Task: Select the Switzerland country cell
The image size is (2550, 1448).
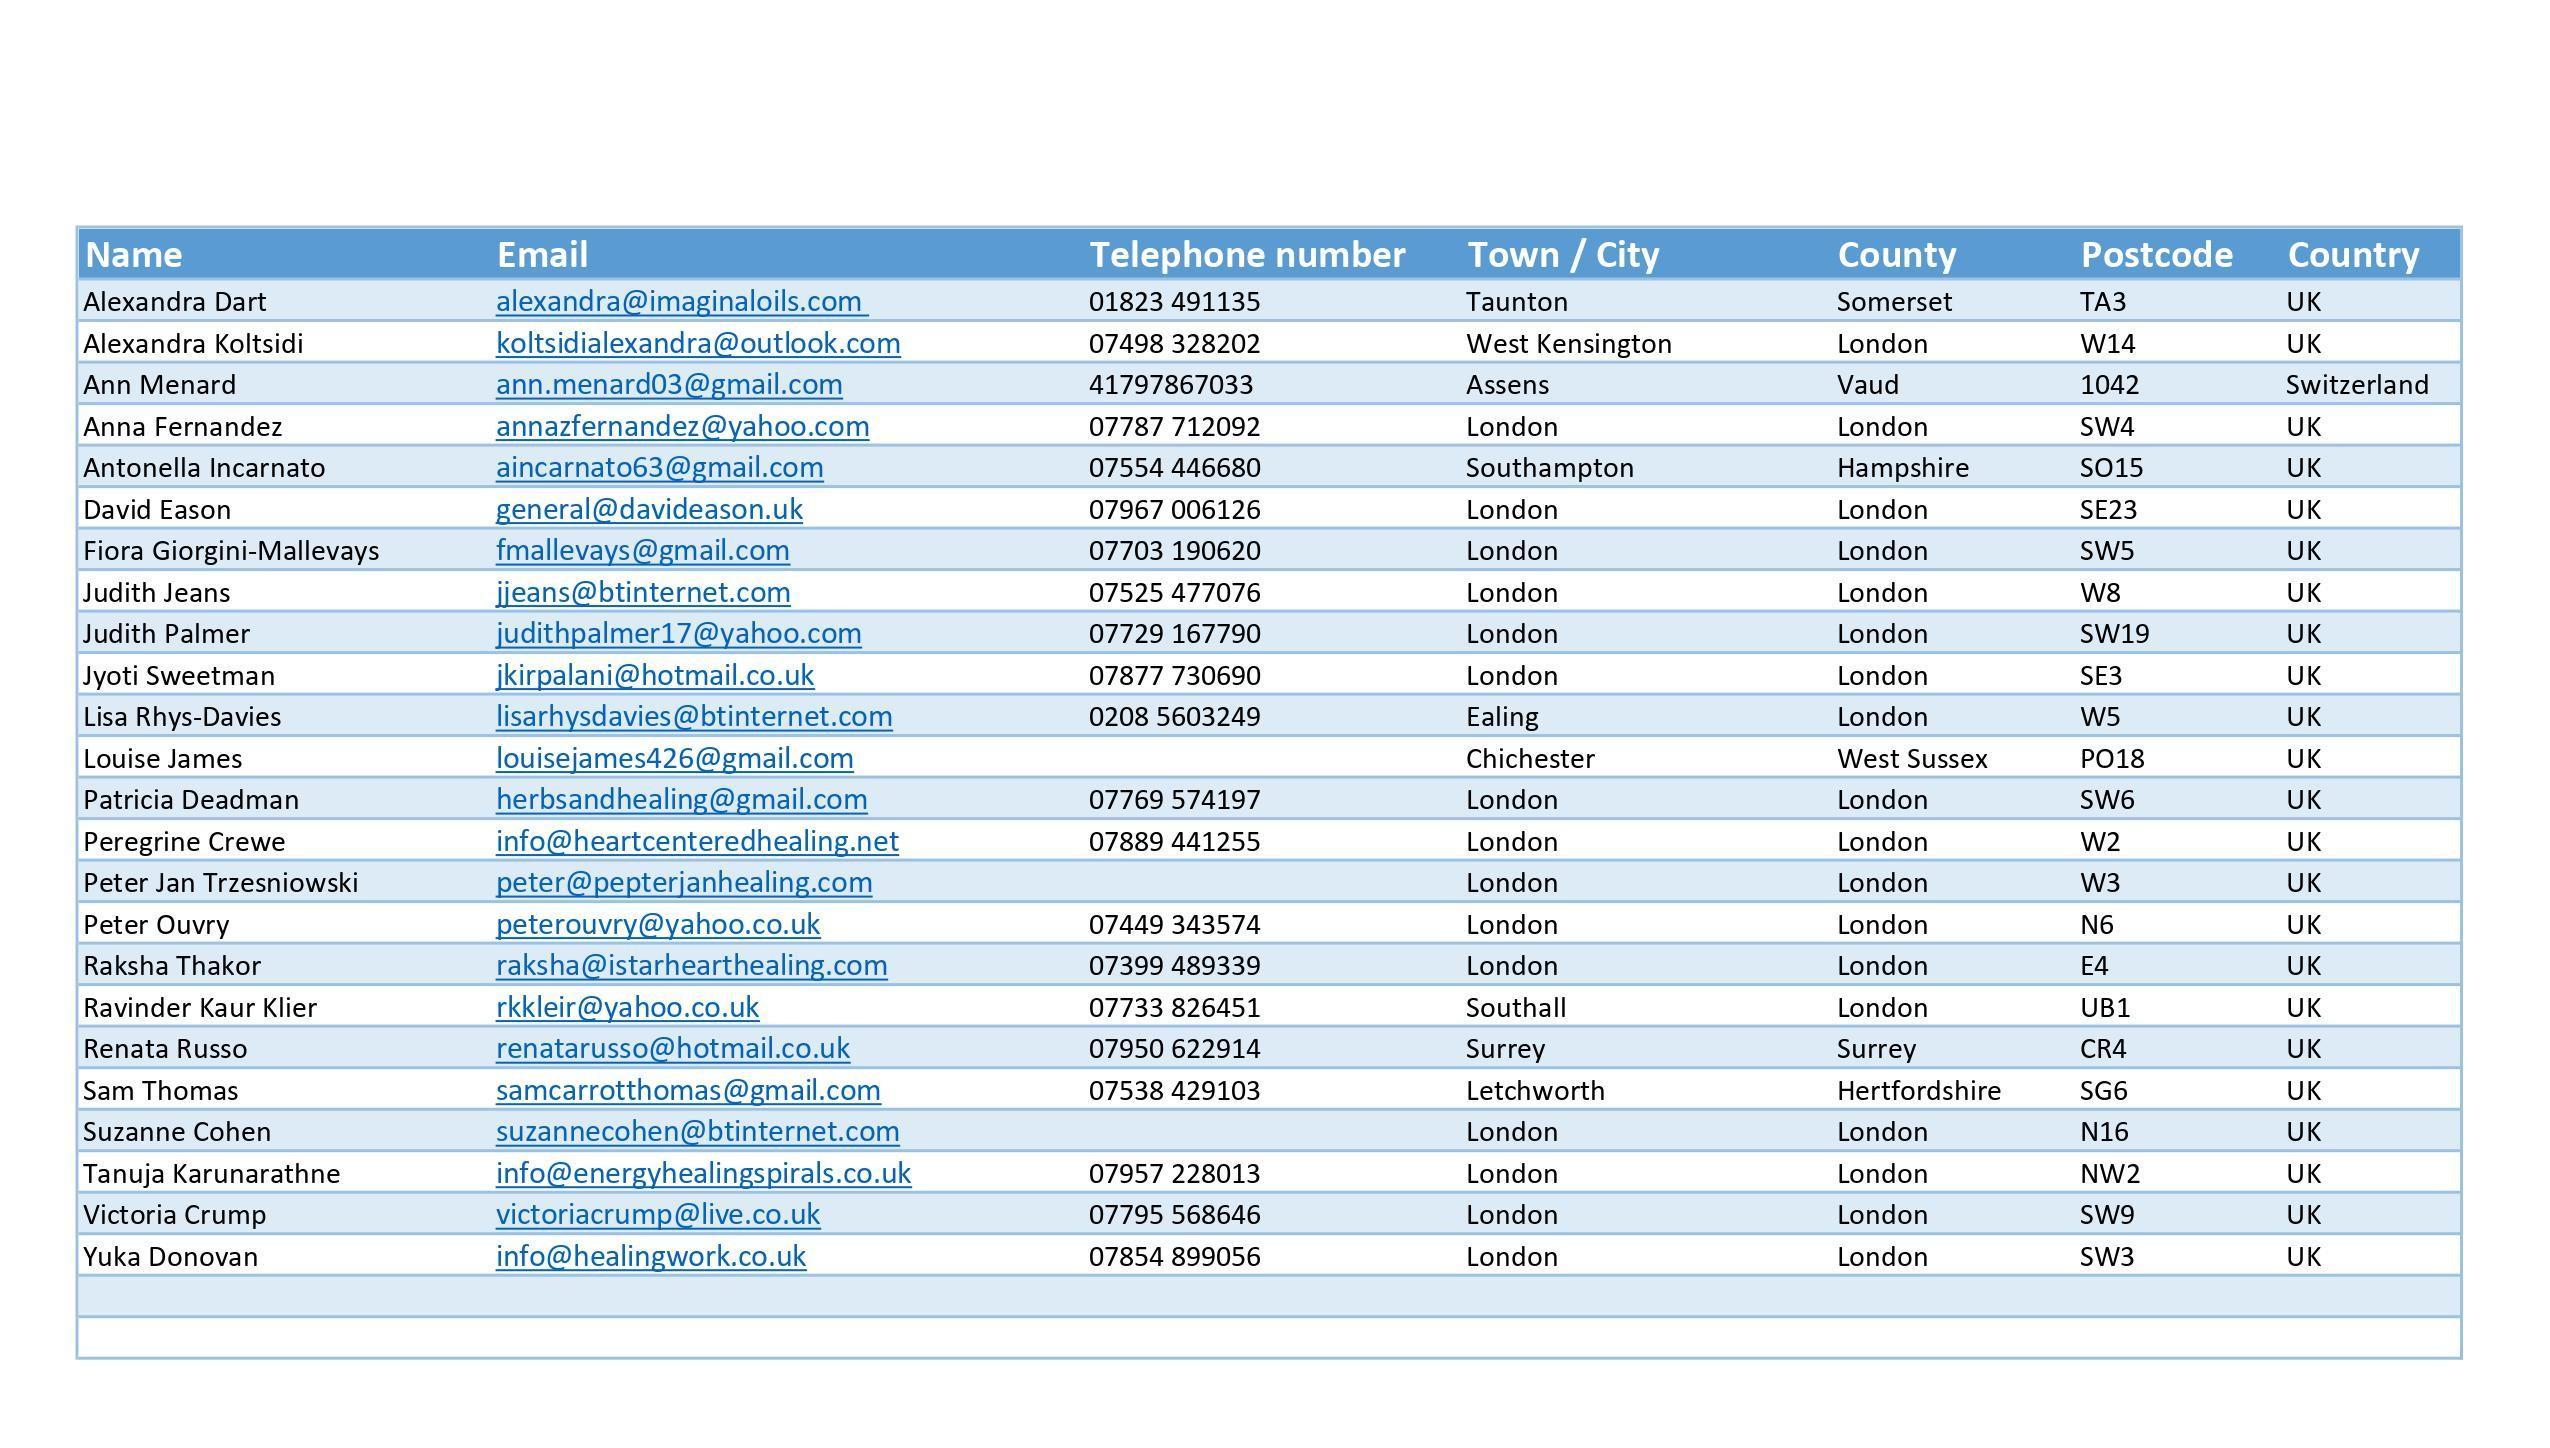Action: [x=2356, y=384]
